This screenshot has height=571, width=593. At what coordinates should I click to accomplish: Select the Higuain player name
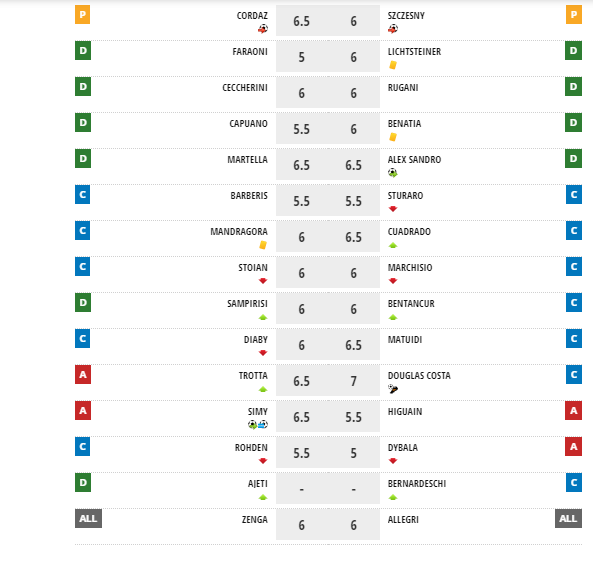[405, 411]
